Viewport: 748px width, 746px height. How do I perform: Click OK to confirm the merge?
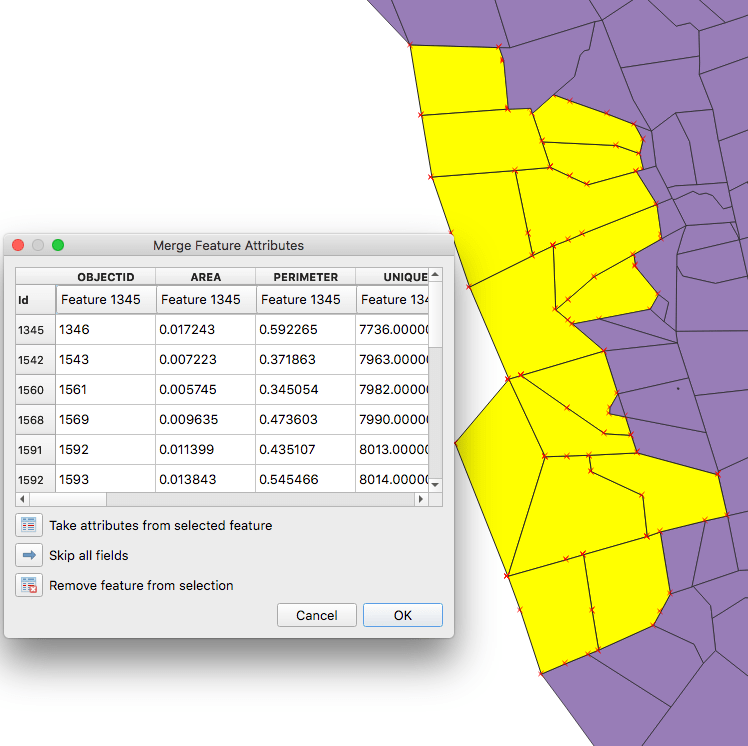pyautogui.click(x=403, y=615)
